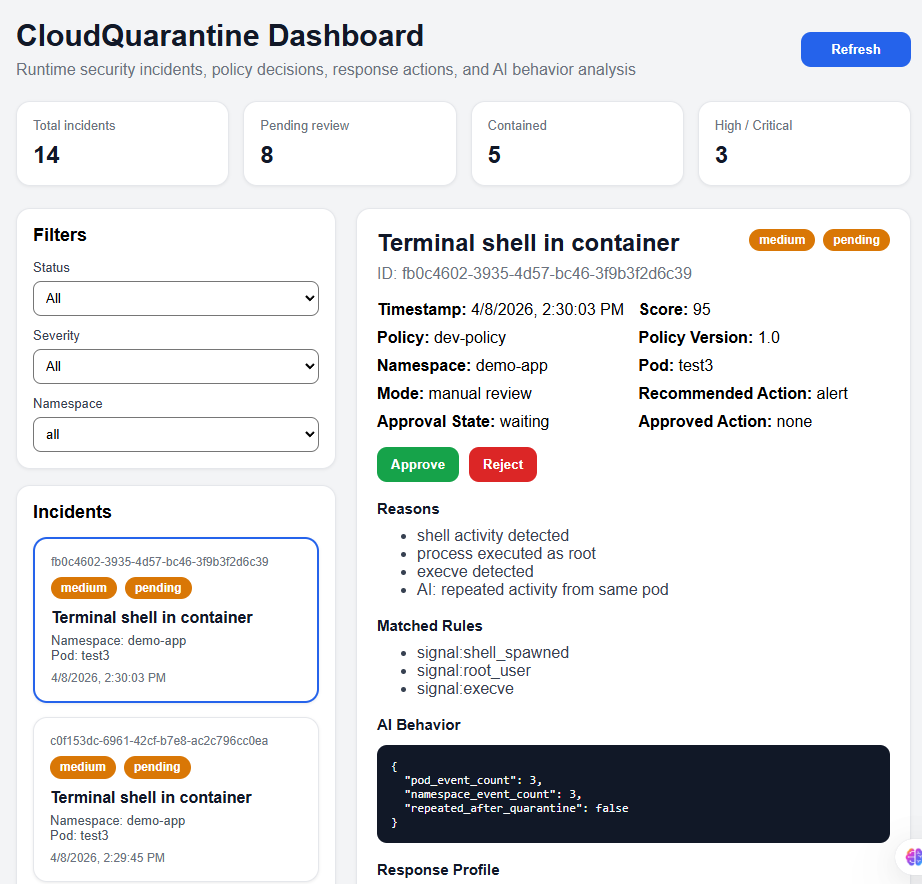
Task: Approve the terminal shell incident
Action: coord(417,465)
